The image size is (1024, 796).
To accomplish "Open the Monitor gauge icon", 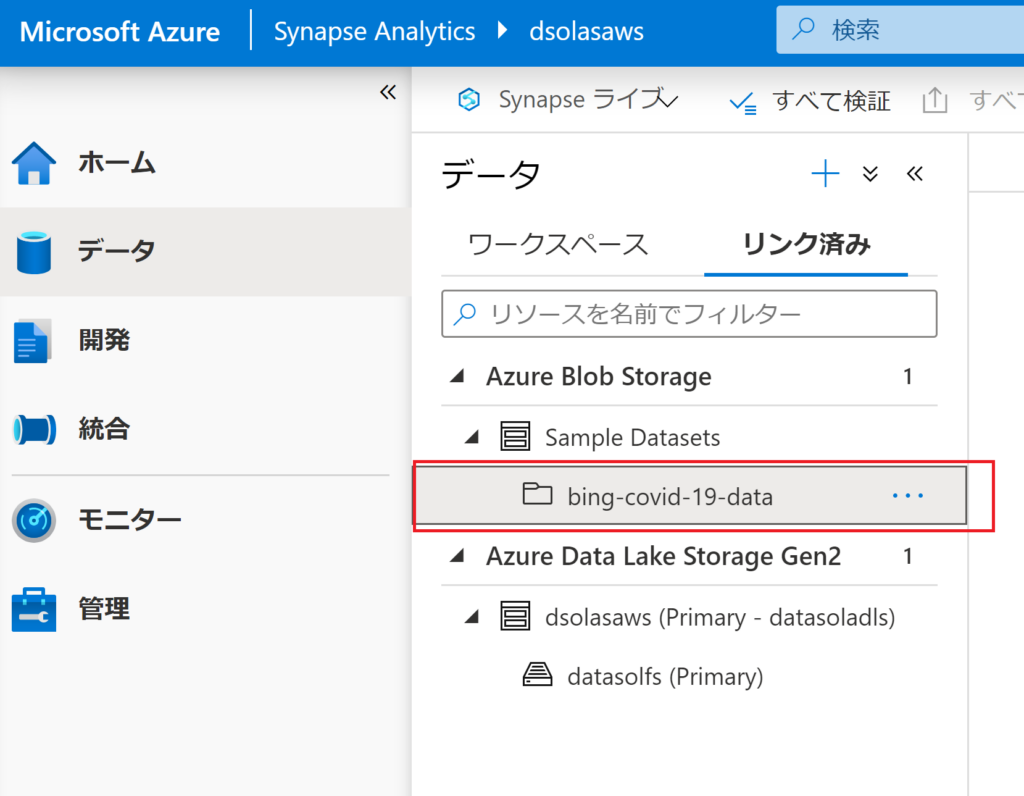I will coord(34,520).
